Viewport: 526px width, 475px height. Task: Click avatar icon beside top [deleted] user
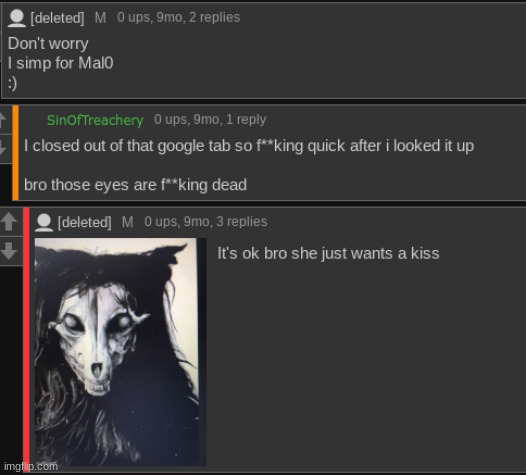[x=16, y=17]
